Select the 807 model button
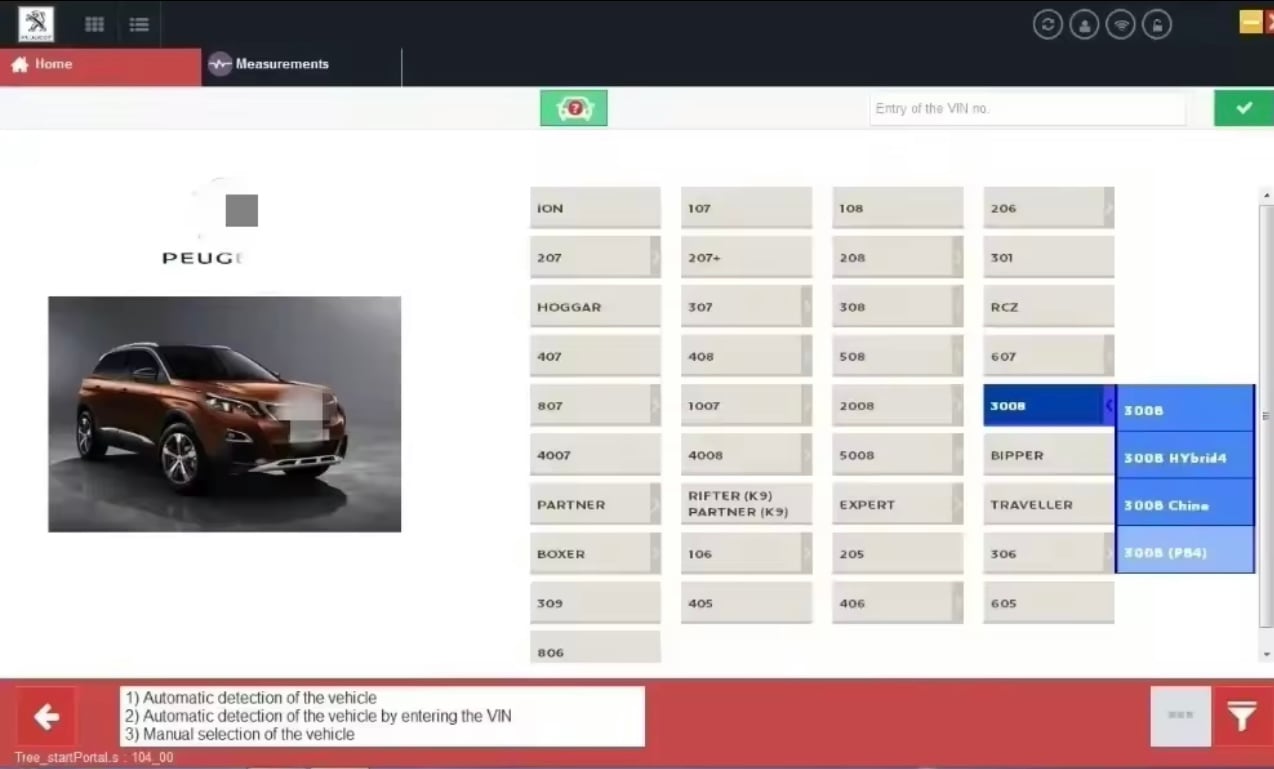1274x769 pixels. [x=595, y=405]
